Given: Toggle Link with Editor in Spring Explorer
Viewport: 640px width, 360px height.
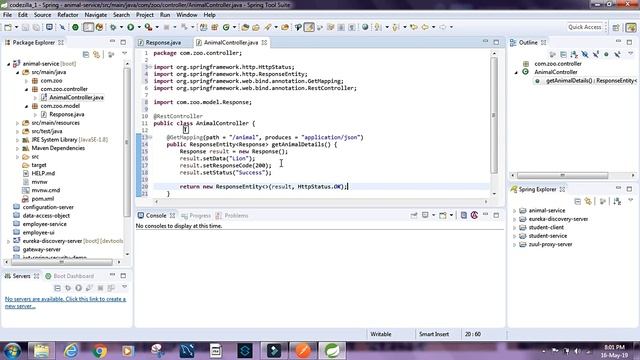Looking at the screenshot, I should click(x=588, y=201).
